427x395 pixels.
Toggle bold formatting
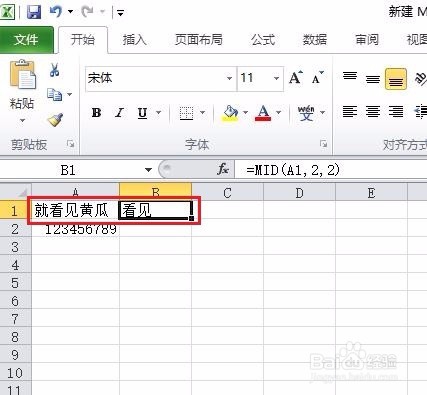pos(96,113)
